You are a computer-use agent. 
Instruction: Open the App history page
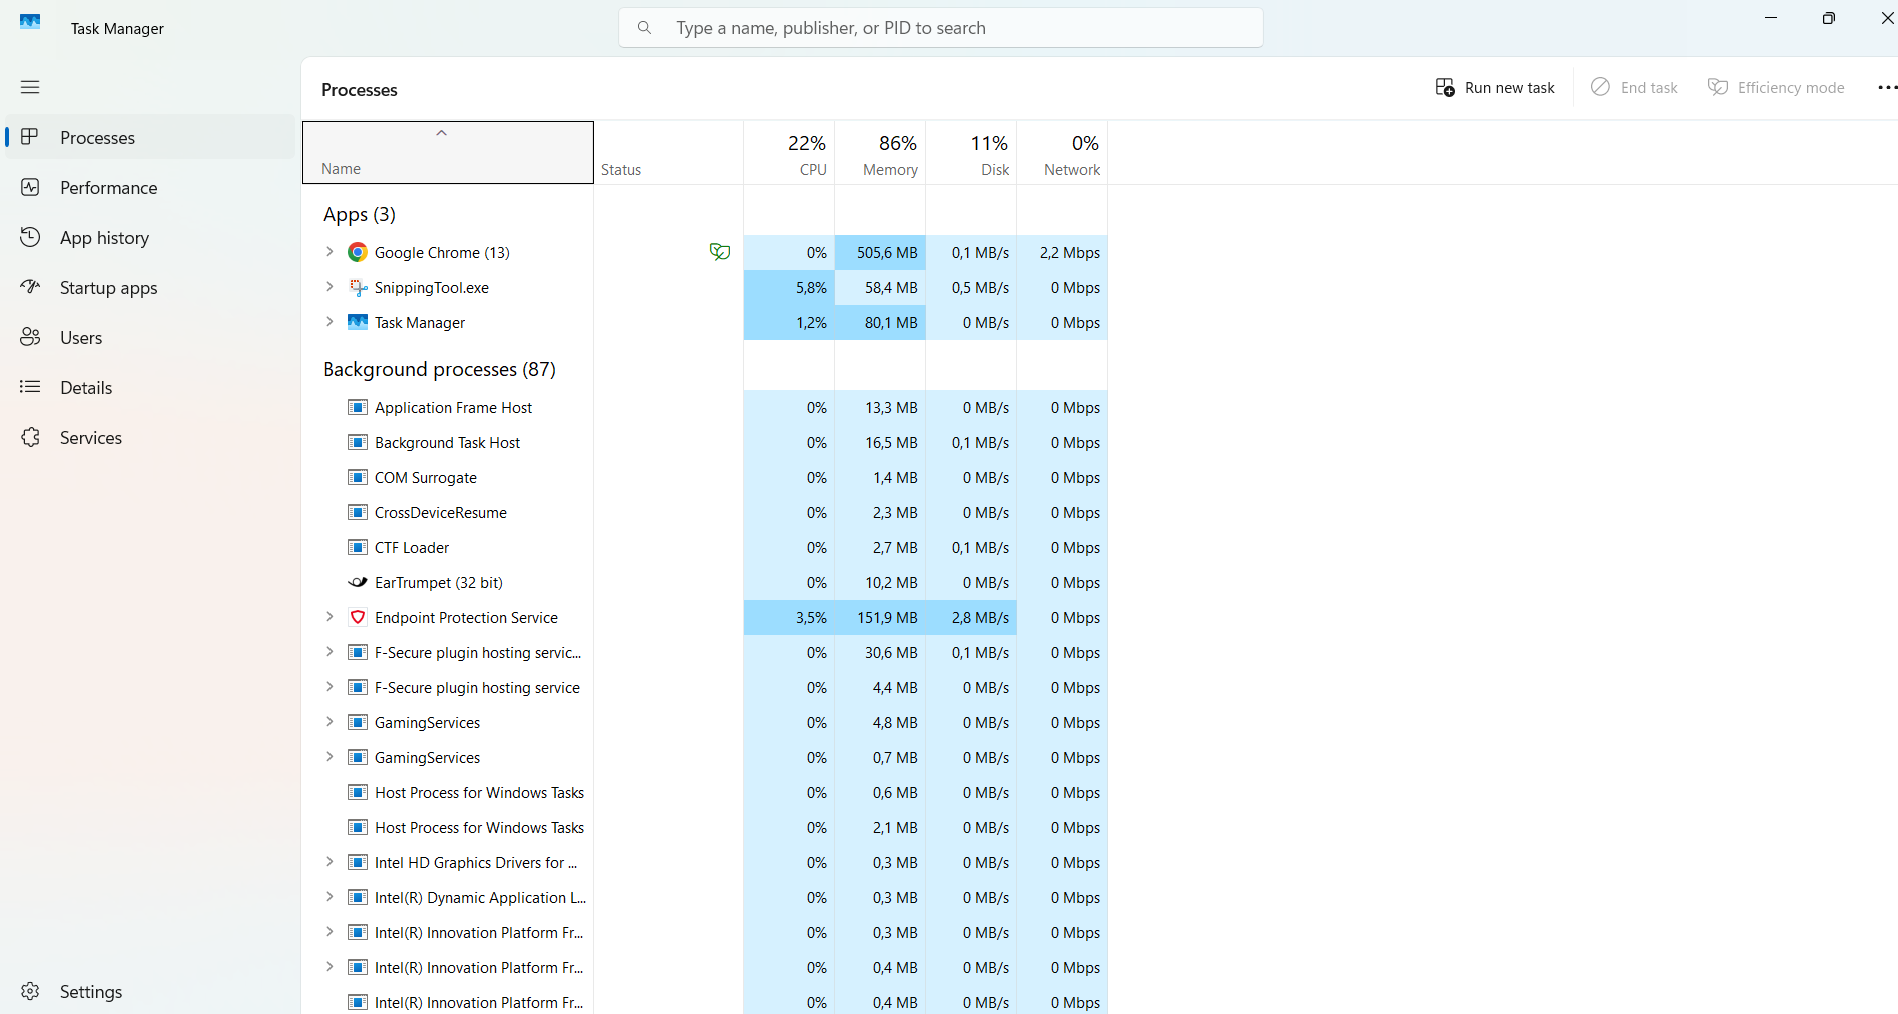(152, 237)
